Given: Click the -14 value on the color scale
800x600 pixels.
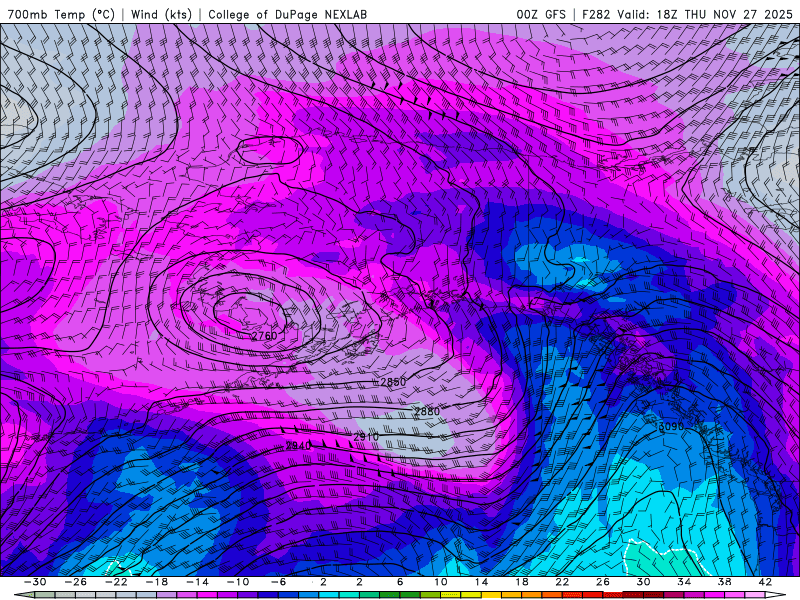Looking at the screenshot, I should point(197,582).
